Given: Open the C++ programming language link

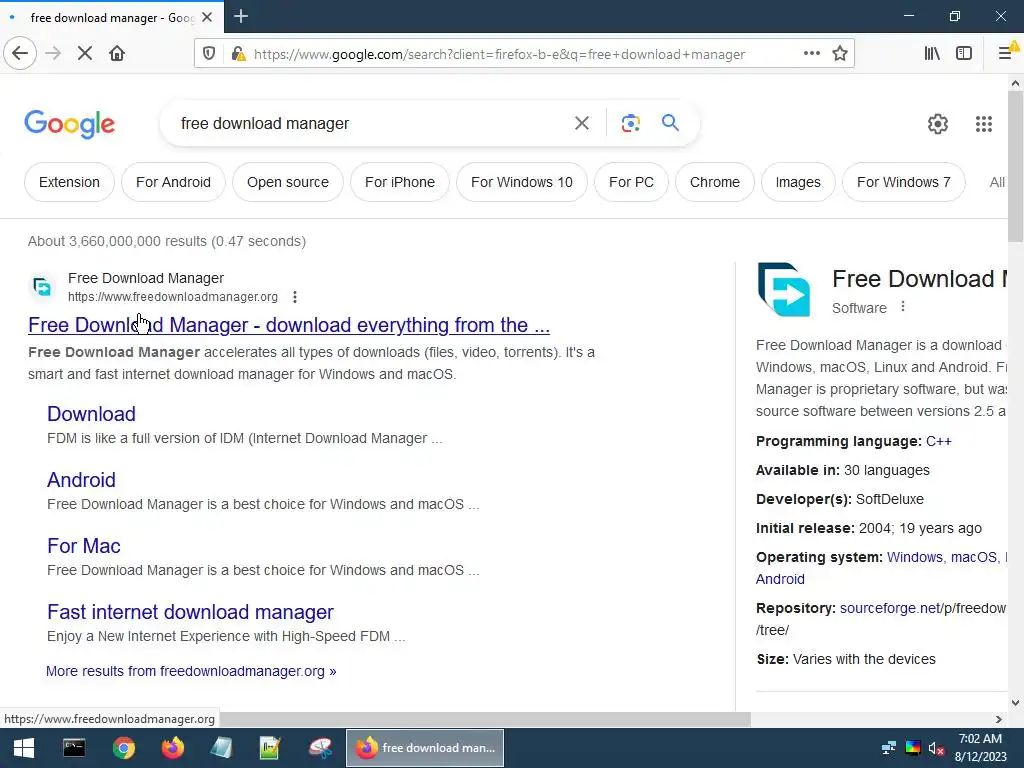Looking at the screenshot, I should click(938, 441).
